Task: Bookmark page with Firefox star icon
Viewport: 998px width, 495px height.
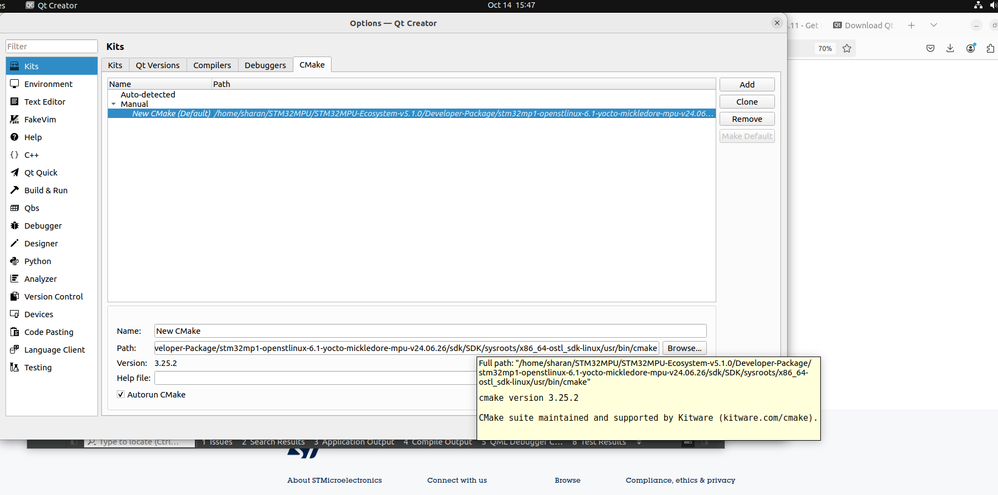Action: click(847, 48)
